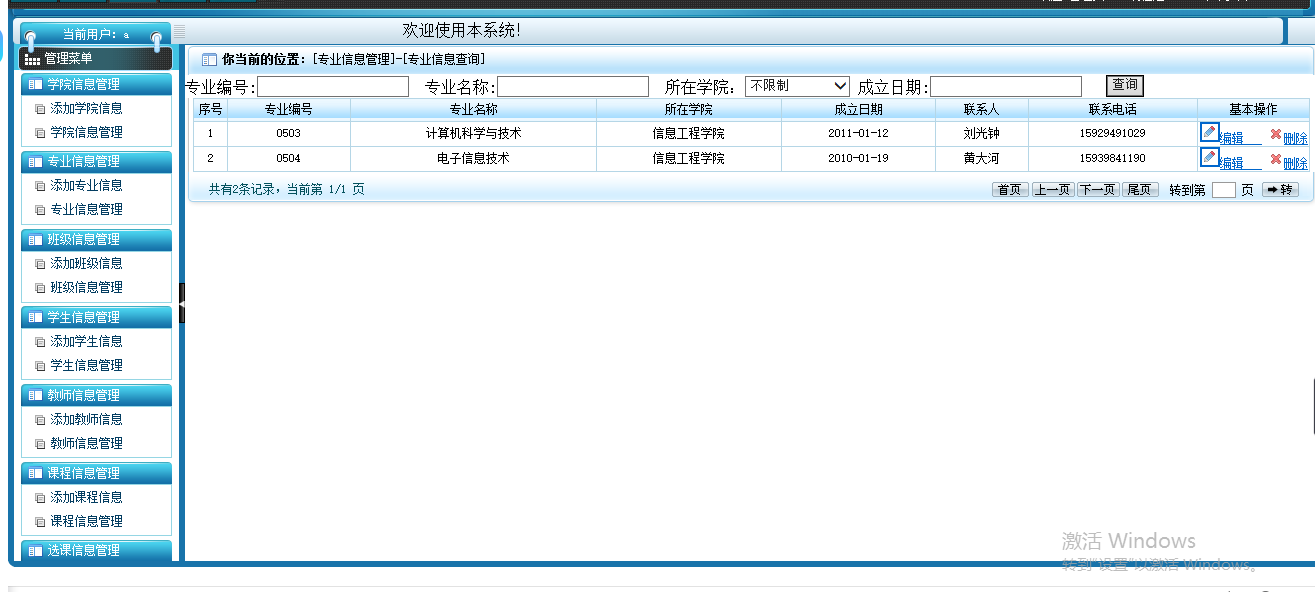Click the pencil edit icon in row 0503

pyautogui.click(x=1209, y=132)
